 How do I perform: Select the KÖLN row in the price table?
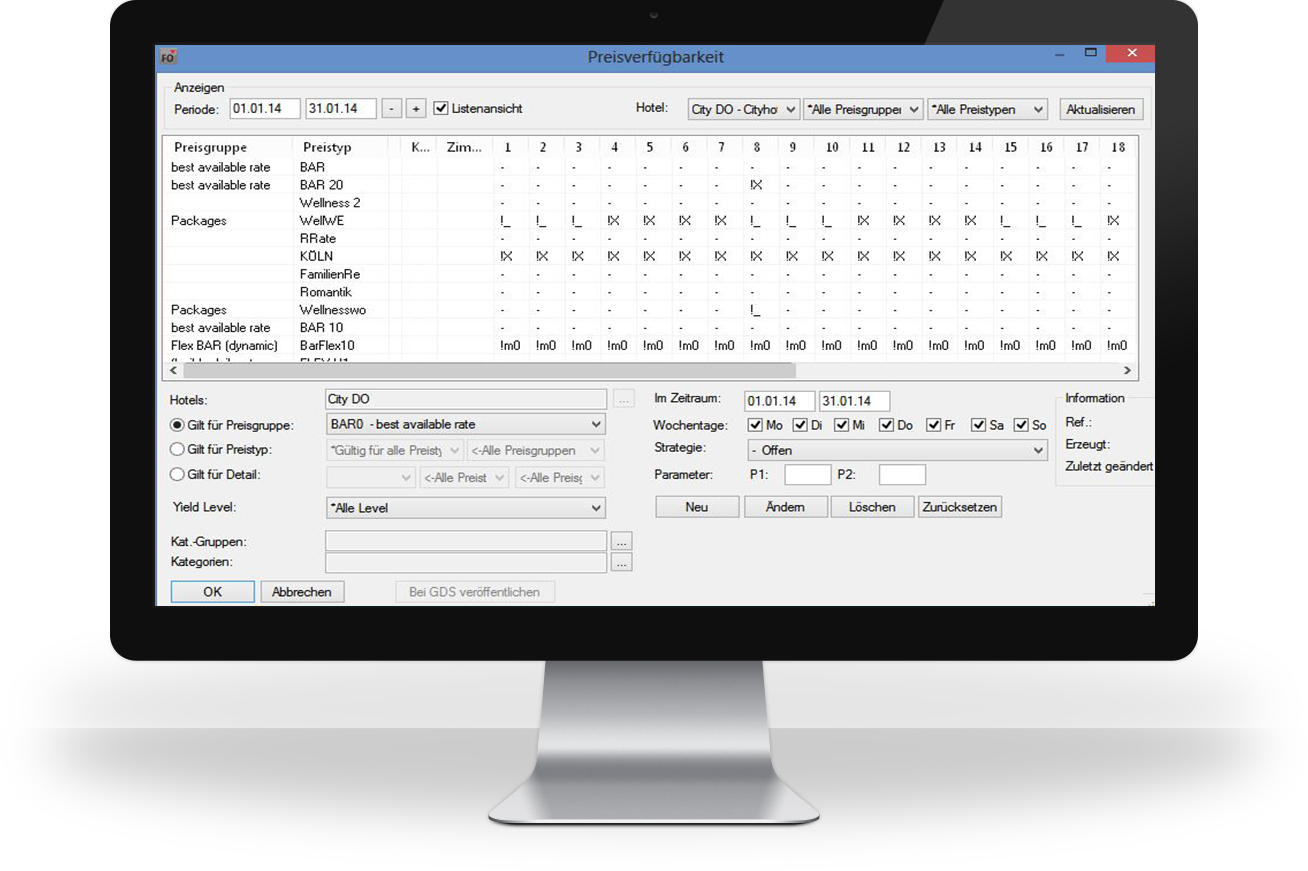[x=316, y=256]
